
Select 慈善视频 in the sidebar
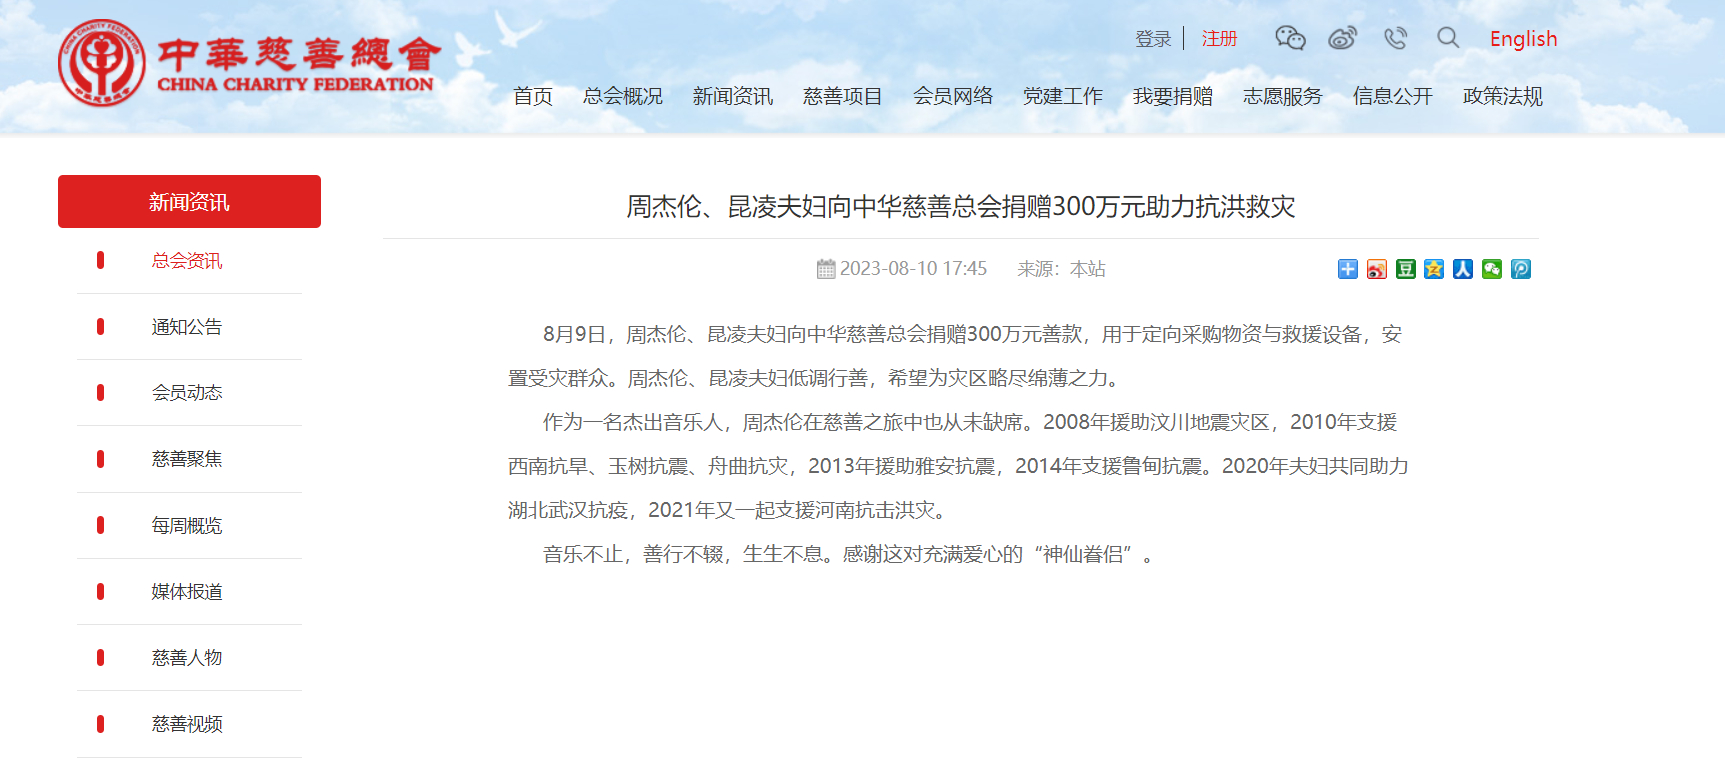tap(187, 724)
